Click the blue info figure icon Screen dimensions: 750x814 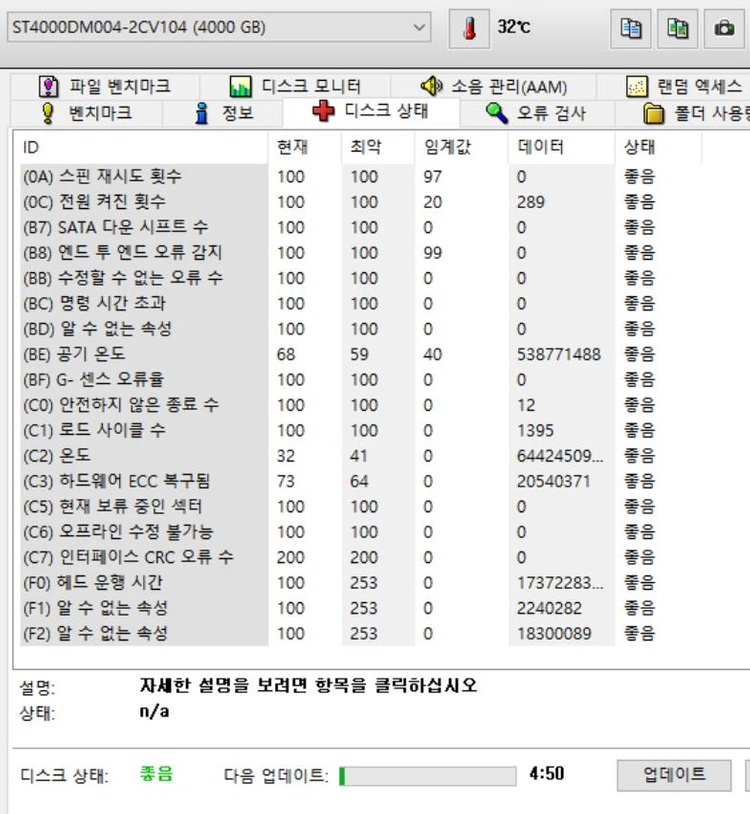click(x=202, y=113)
